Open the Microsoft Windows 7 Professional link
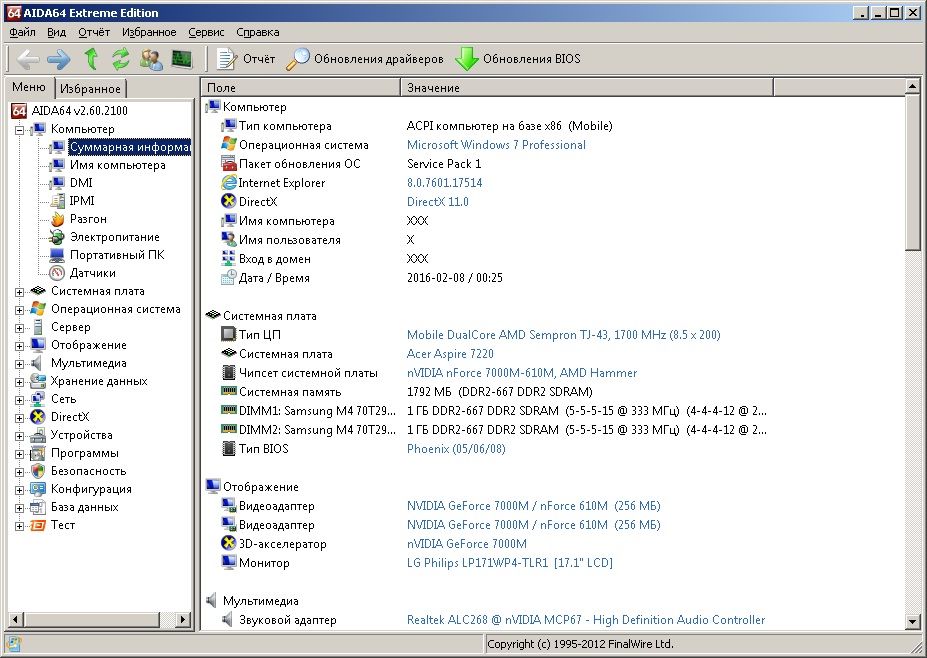 point(496,145)
